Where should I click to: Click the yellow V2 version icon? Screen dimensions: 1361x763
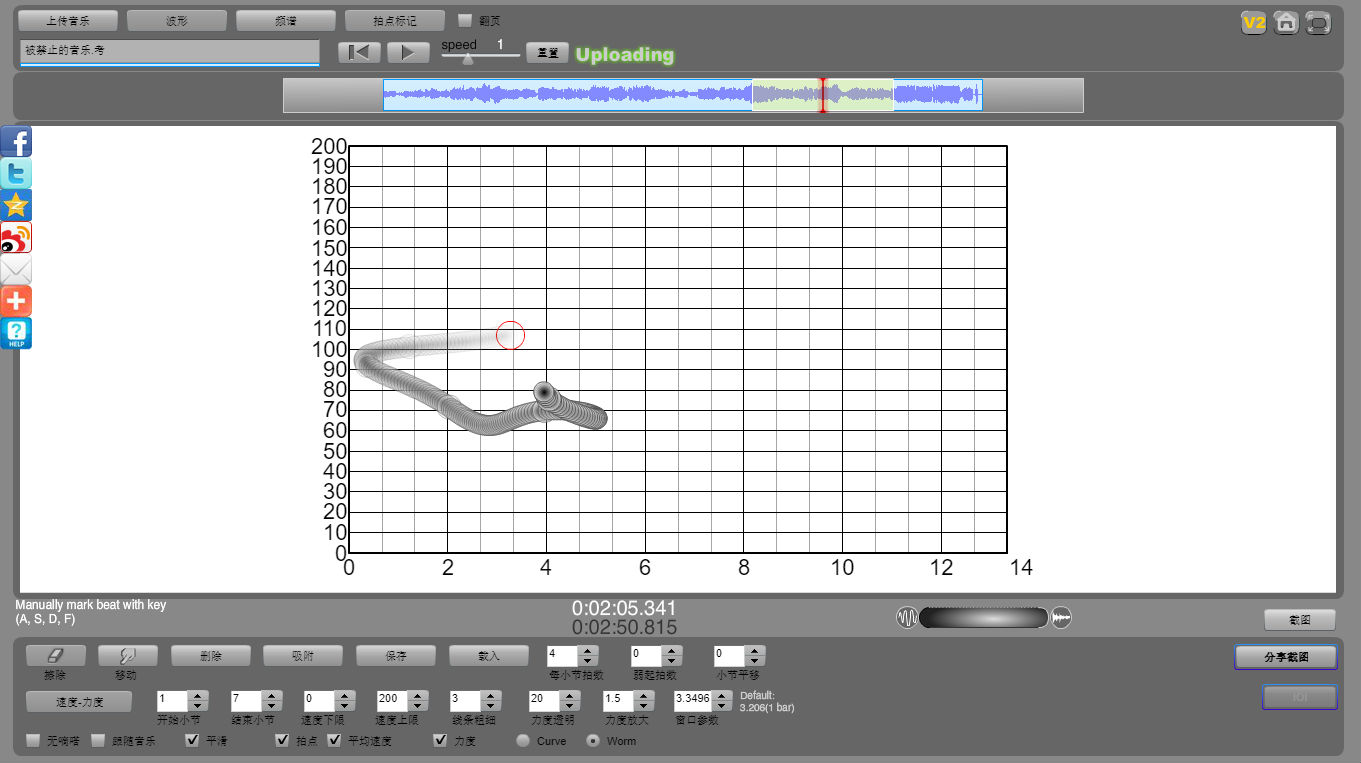tap(1253, 22)
